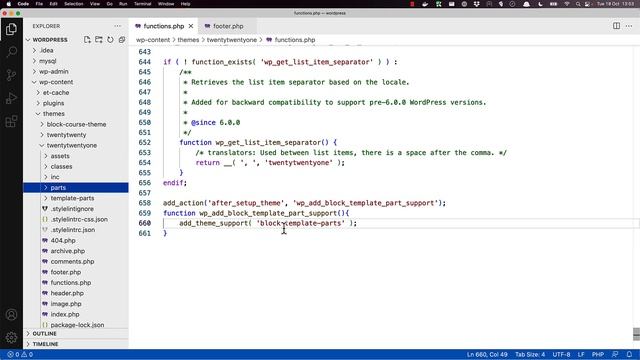Open the Source Control view
This screenshot has height=360, width=640.
click(11, 75)
